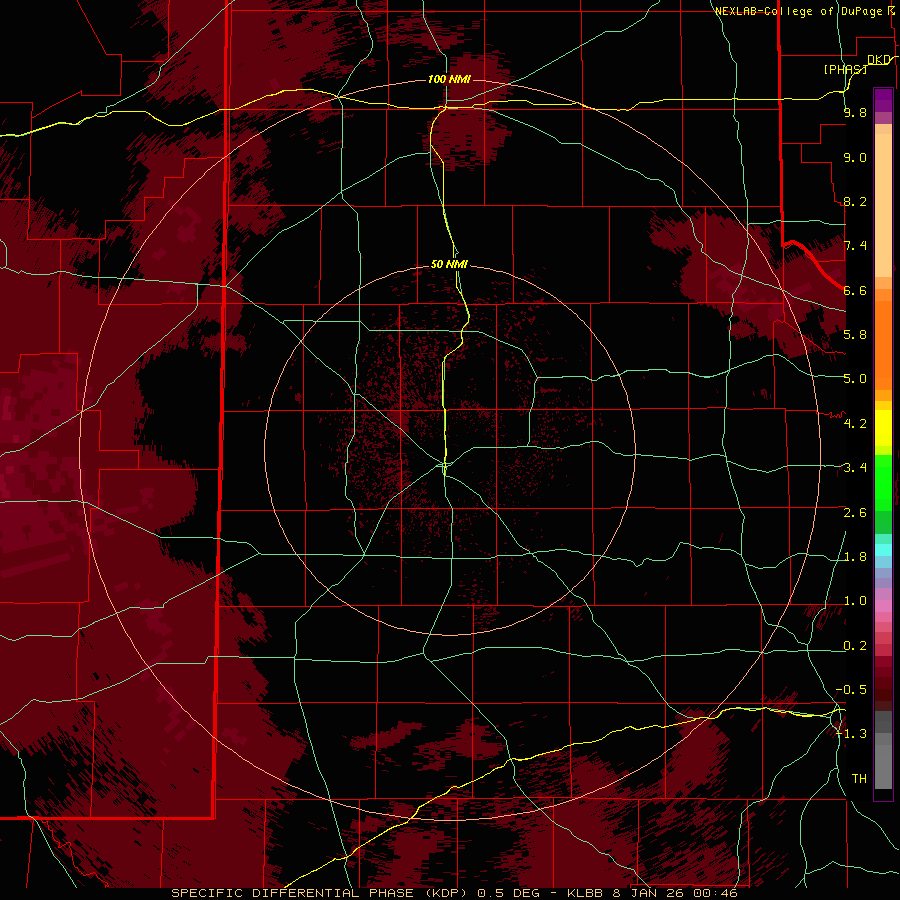Click "SPECIFIC DIFFERENTIAL PHASE" in the caption

293,893
